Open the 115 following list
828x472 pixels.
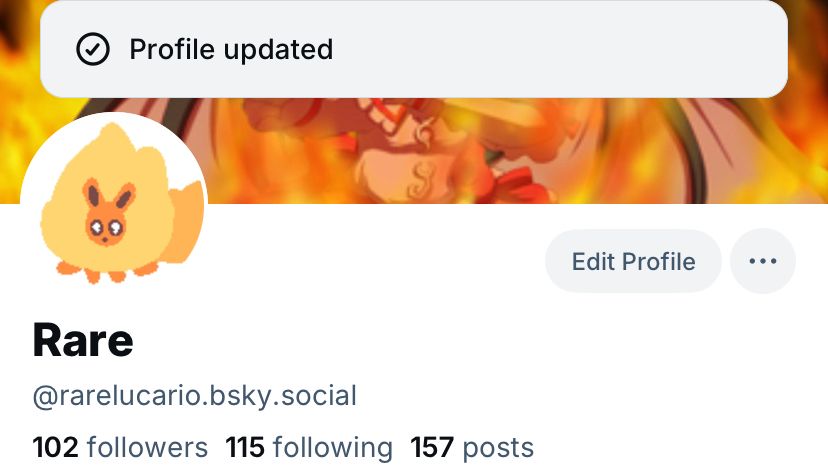pos(309,448)
